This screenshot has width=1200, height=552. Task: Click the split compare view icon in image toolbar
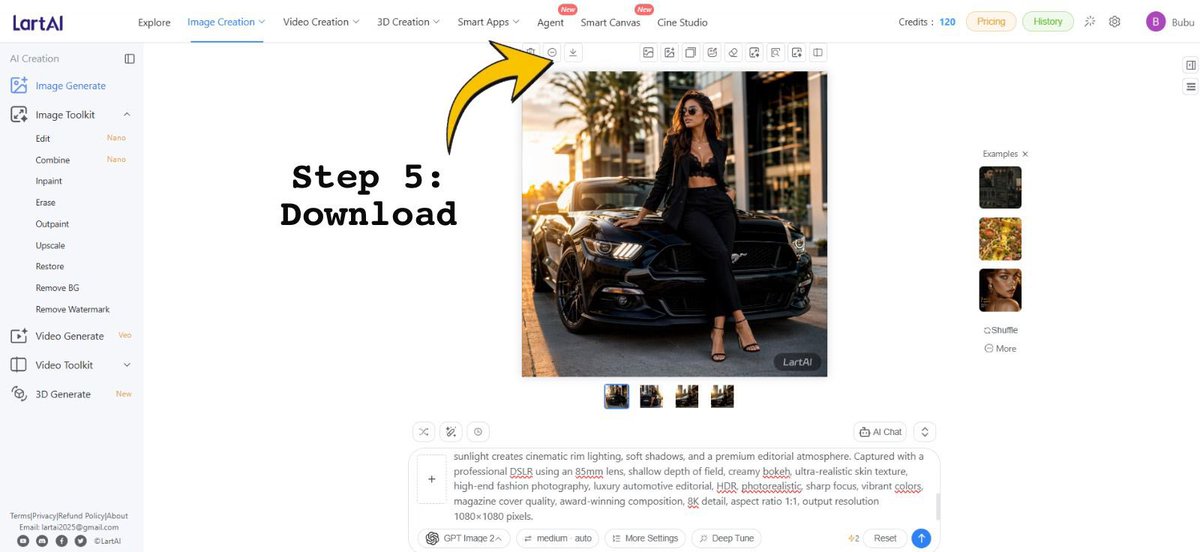pyautogui.click(x=818, y=53)
